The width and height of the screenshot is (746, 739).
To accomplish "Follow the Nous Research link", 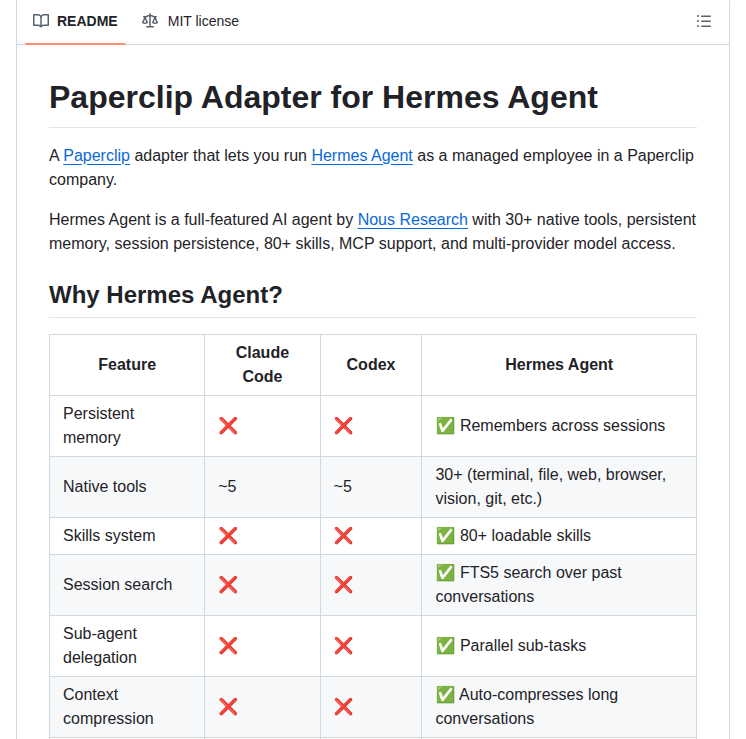I will 412,219.
